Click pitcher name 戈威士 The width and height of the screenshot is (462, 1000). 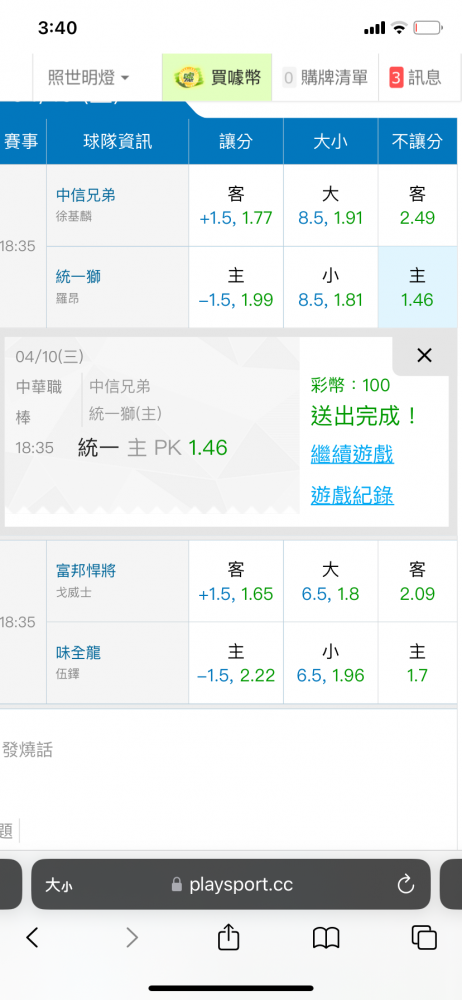click(74, 592)
